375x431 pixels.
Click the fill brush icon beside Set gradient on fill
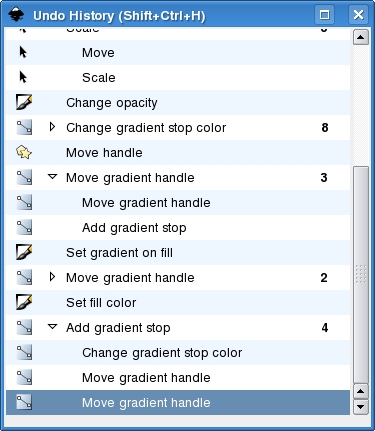point(24,252)
